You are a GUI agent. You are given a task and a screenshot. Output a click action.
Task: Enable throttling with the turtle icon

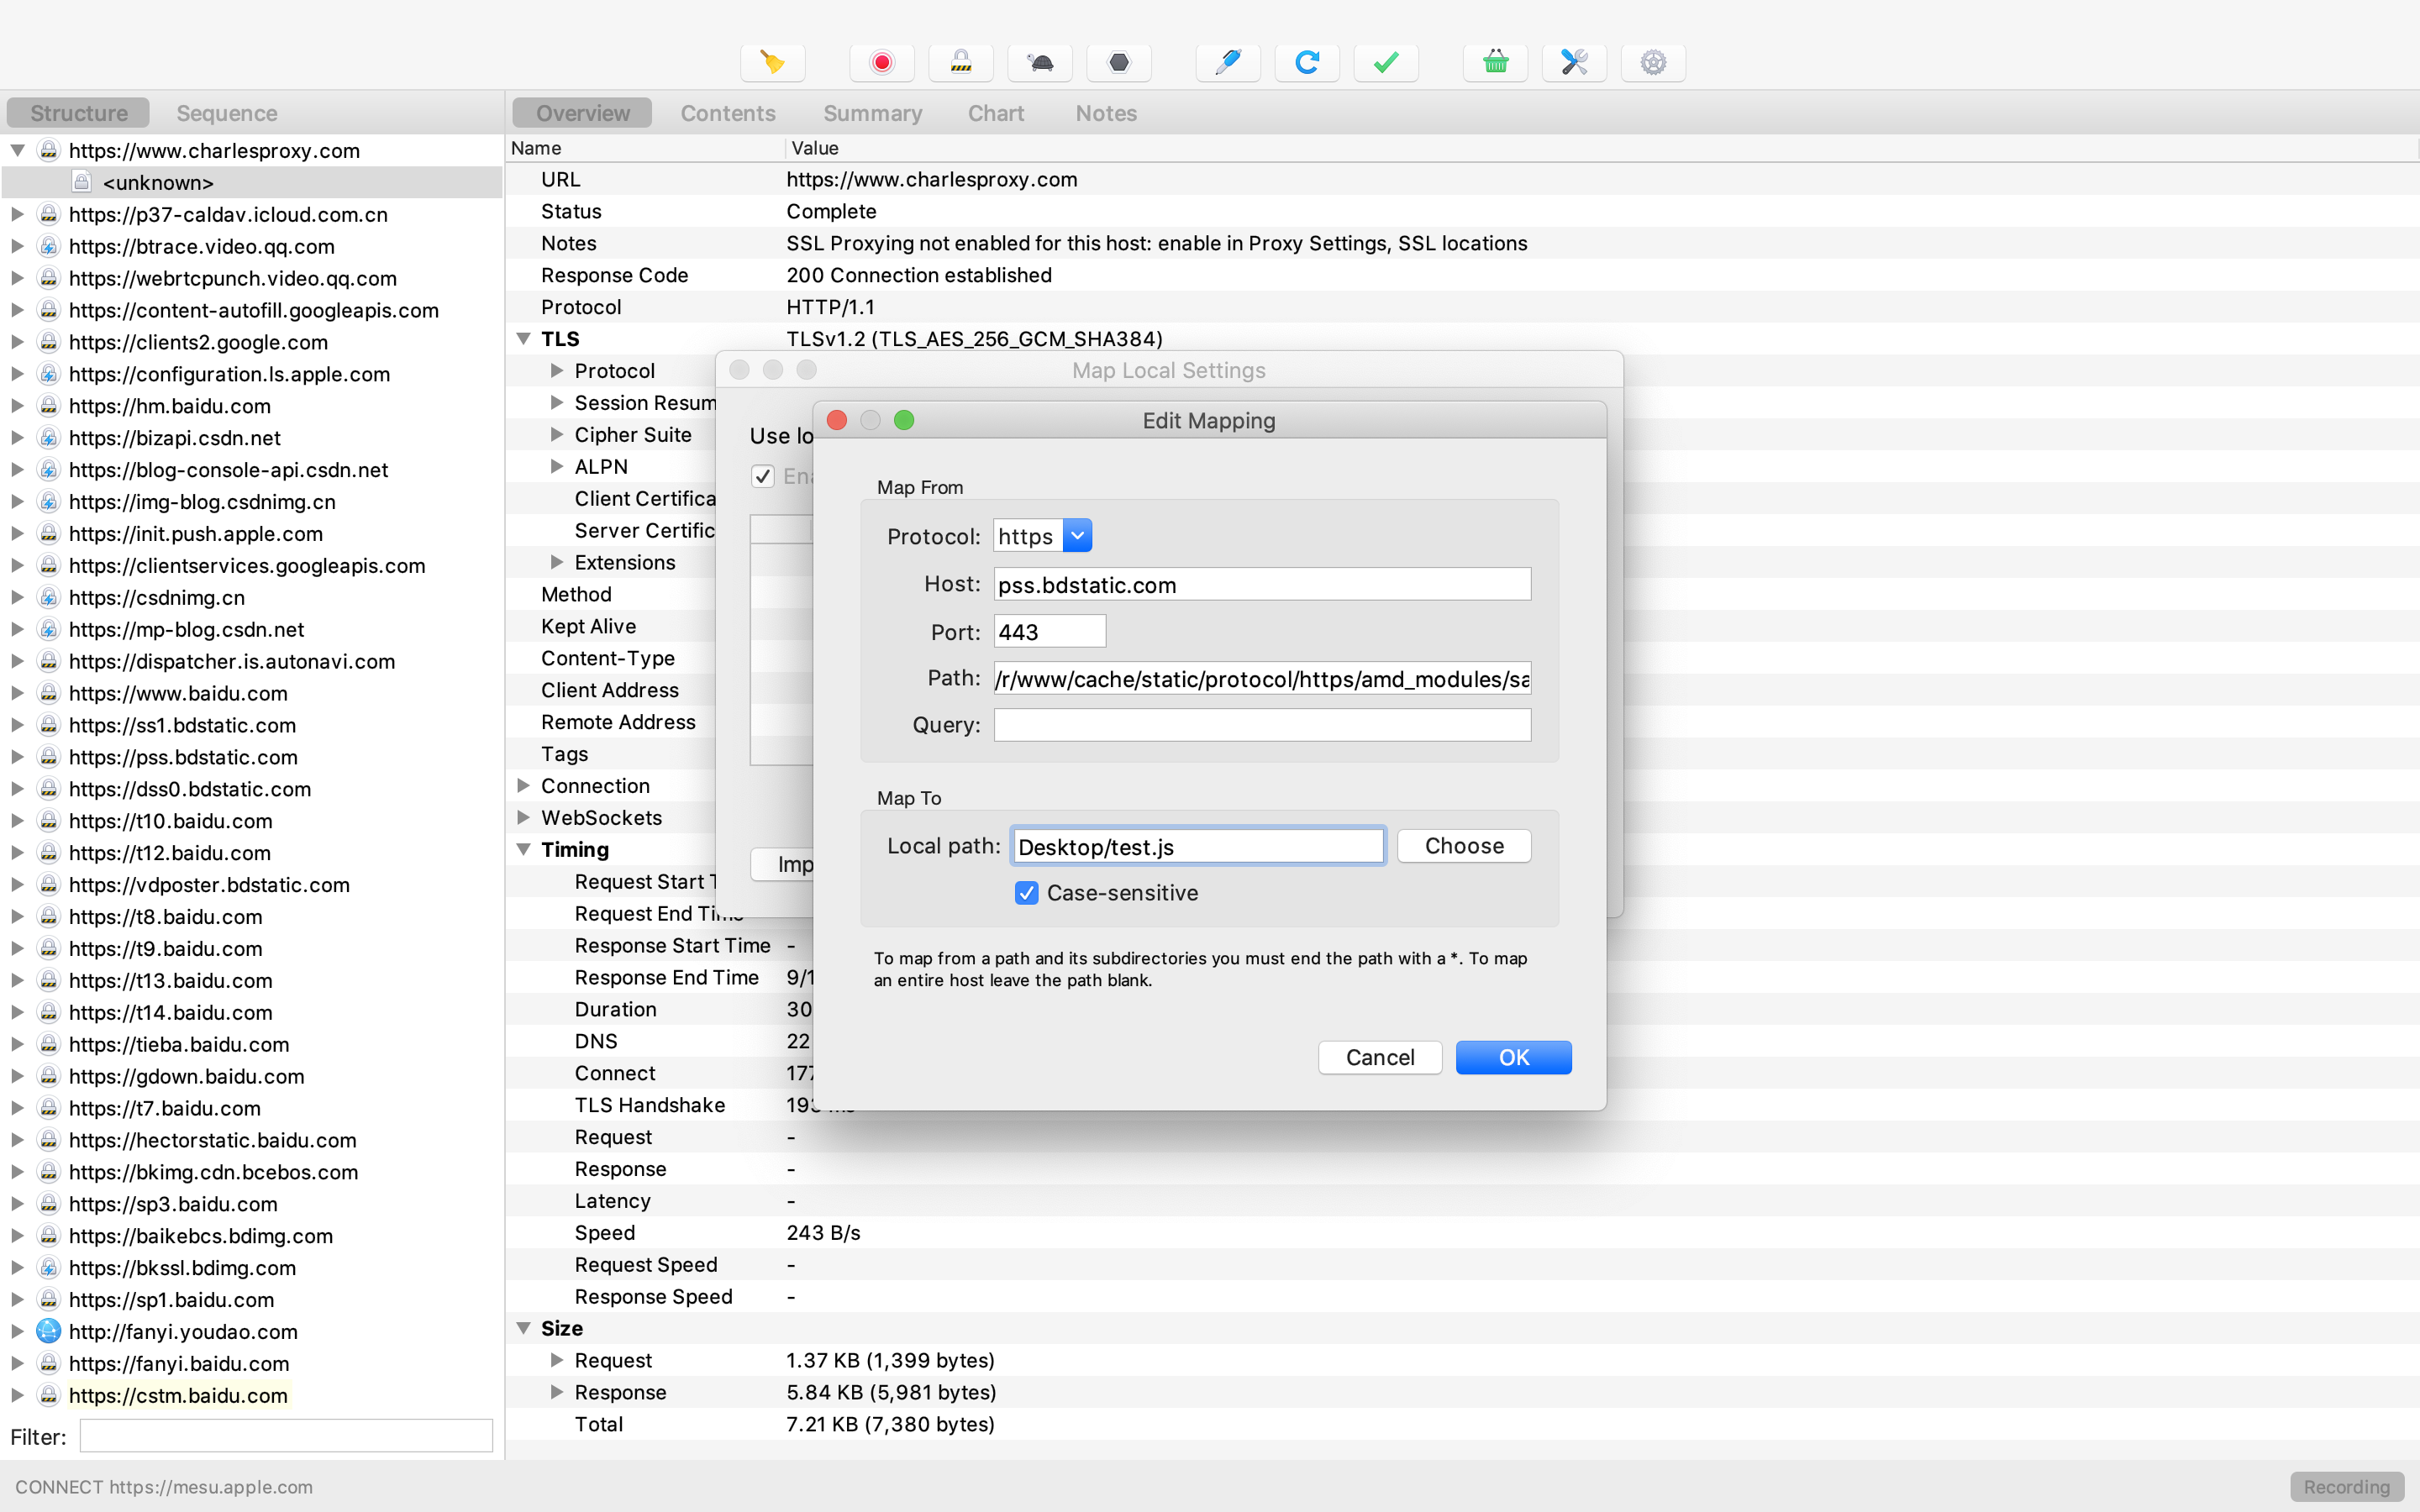pos(1040,63)
